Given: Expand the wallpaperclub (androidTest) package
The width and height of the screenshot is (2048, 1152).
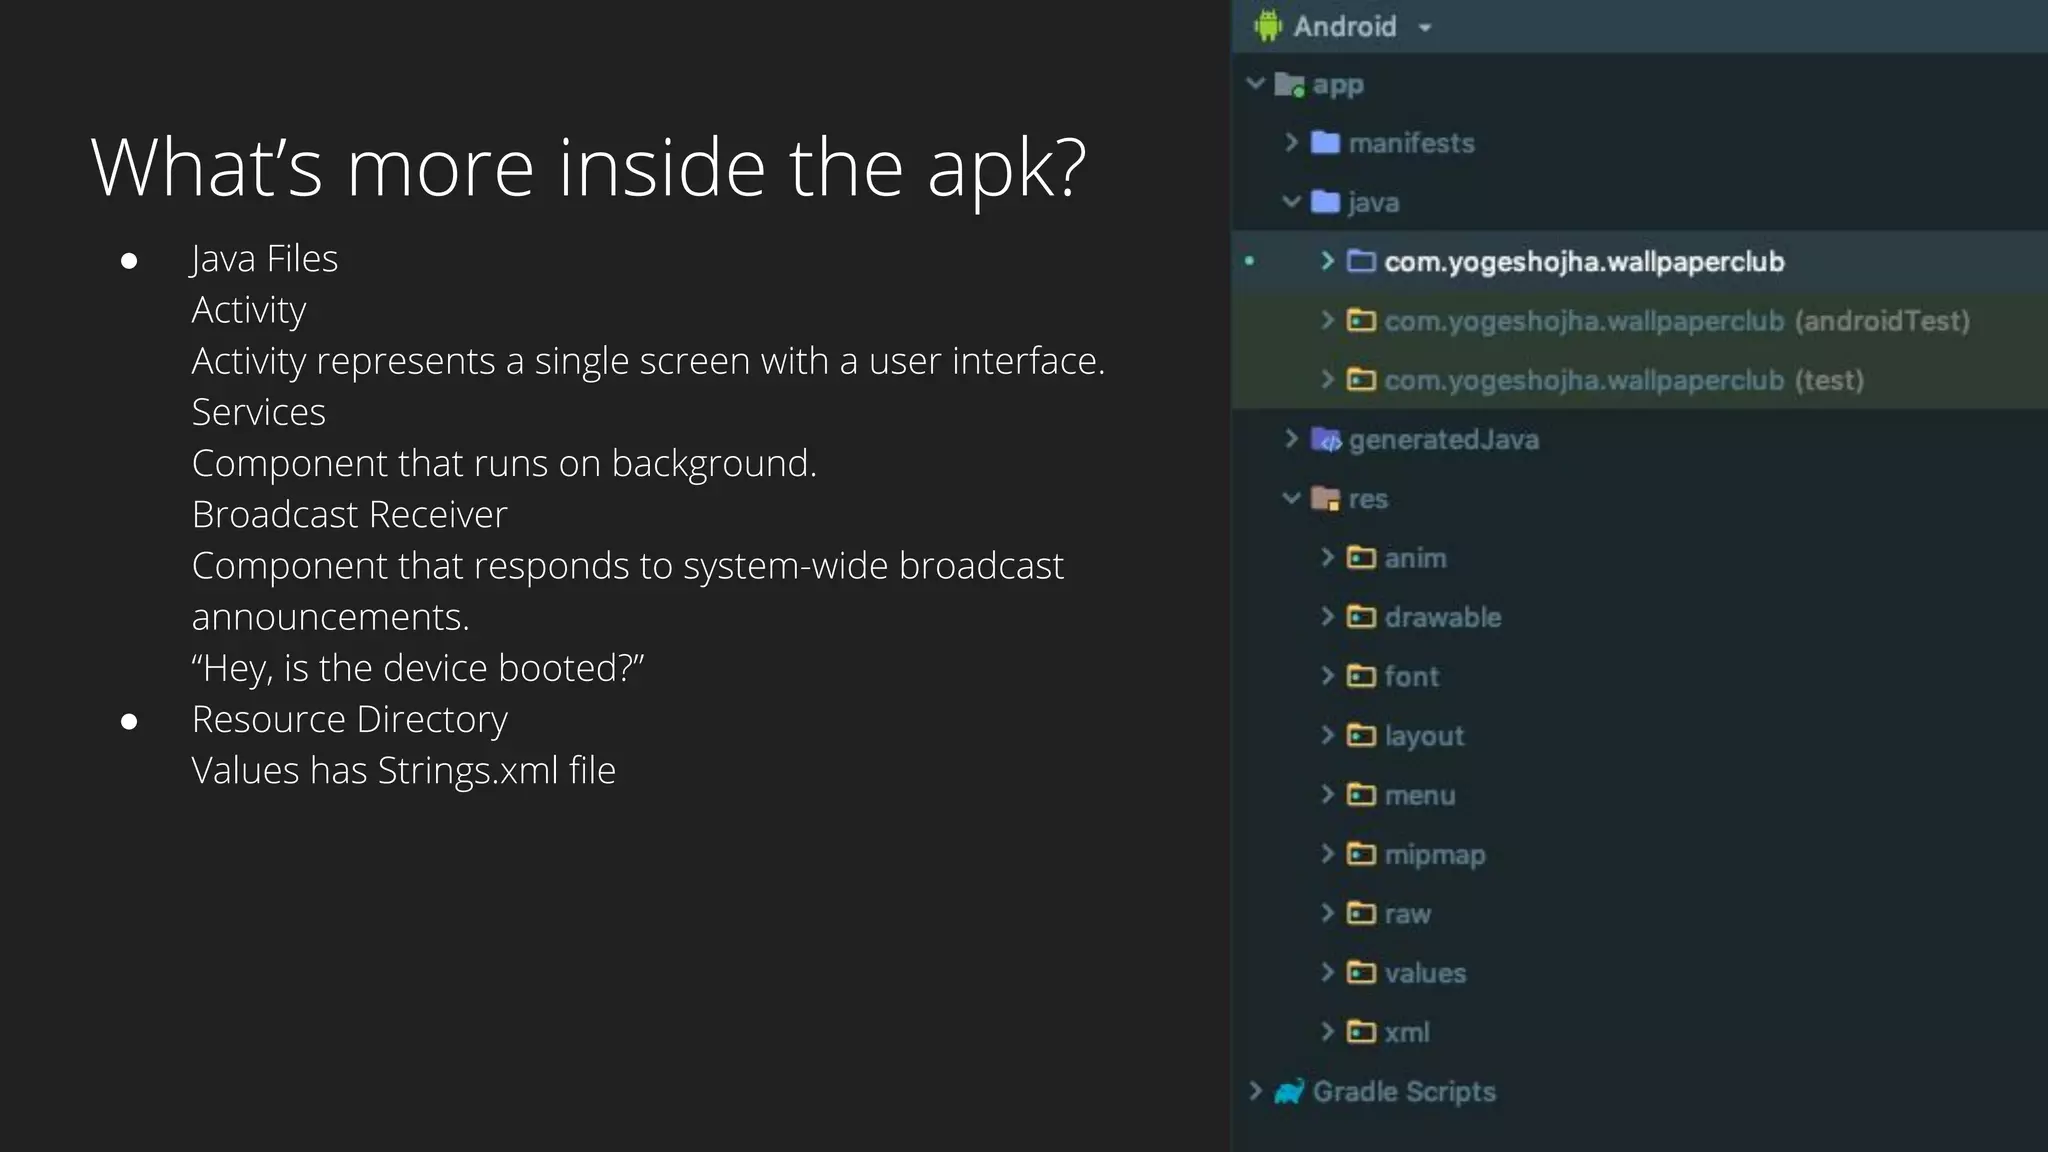Looking at the screenshot, I should (1328, 320).
